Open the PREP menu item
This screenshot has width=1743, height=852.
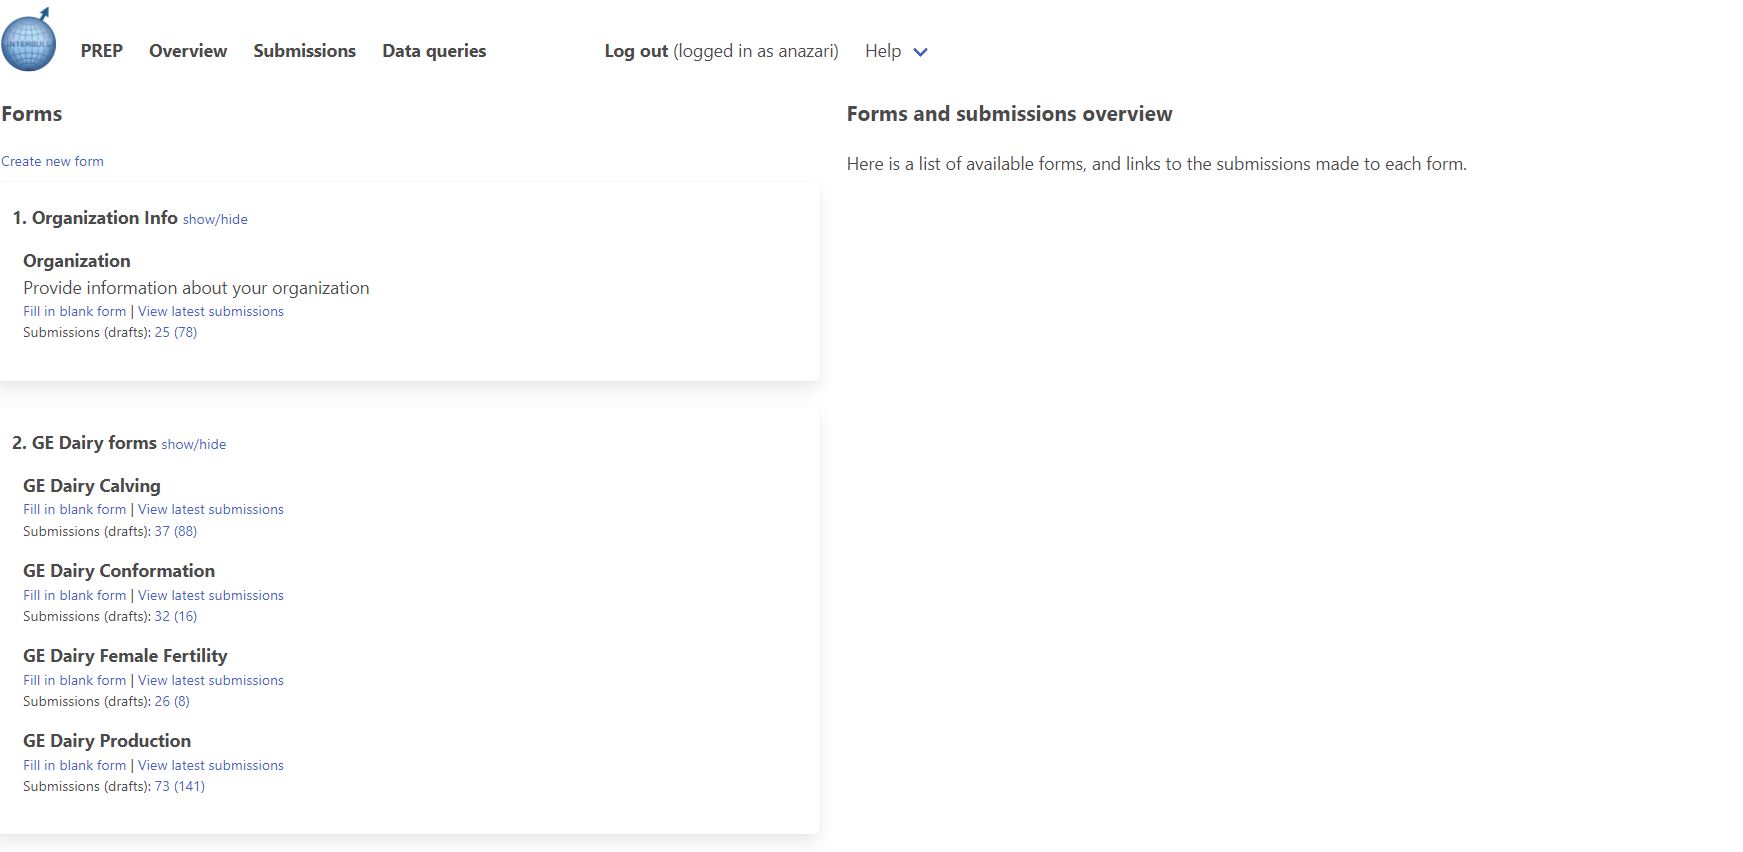pos(101,51)
